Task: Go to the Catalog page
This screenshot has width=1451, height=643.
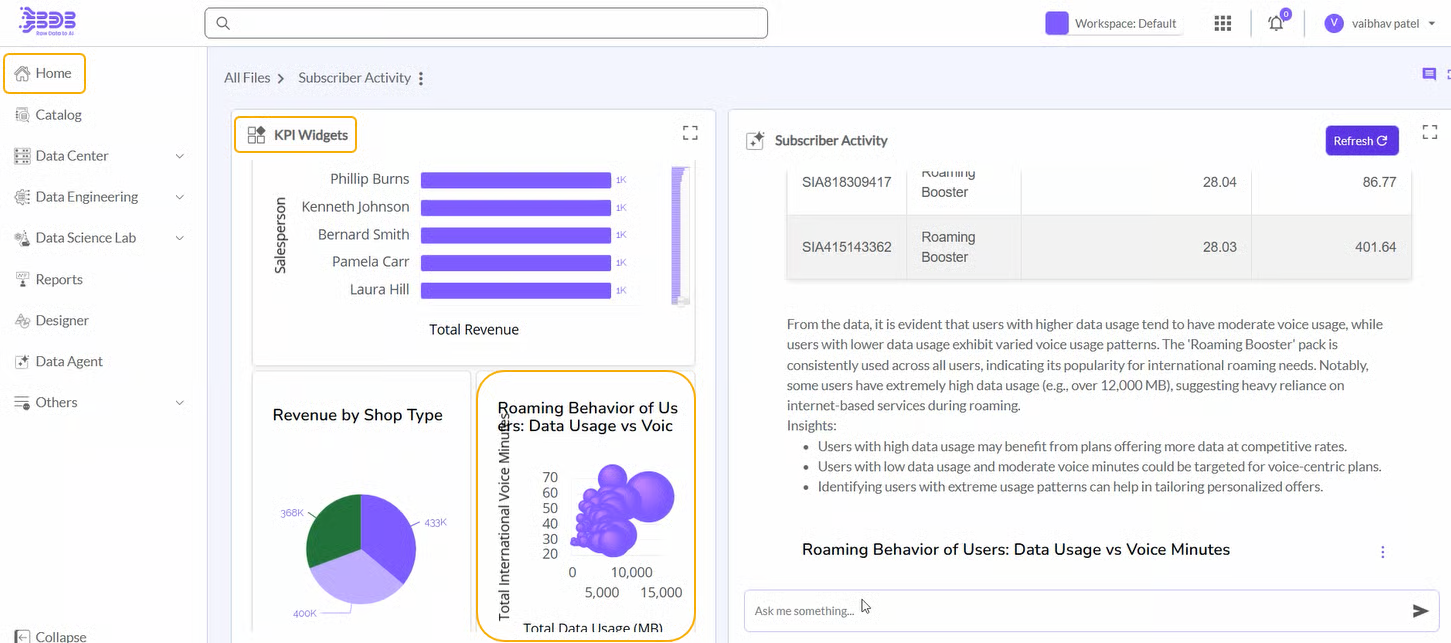Action: coord(58,115)
